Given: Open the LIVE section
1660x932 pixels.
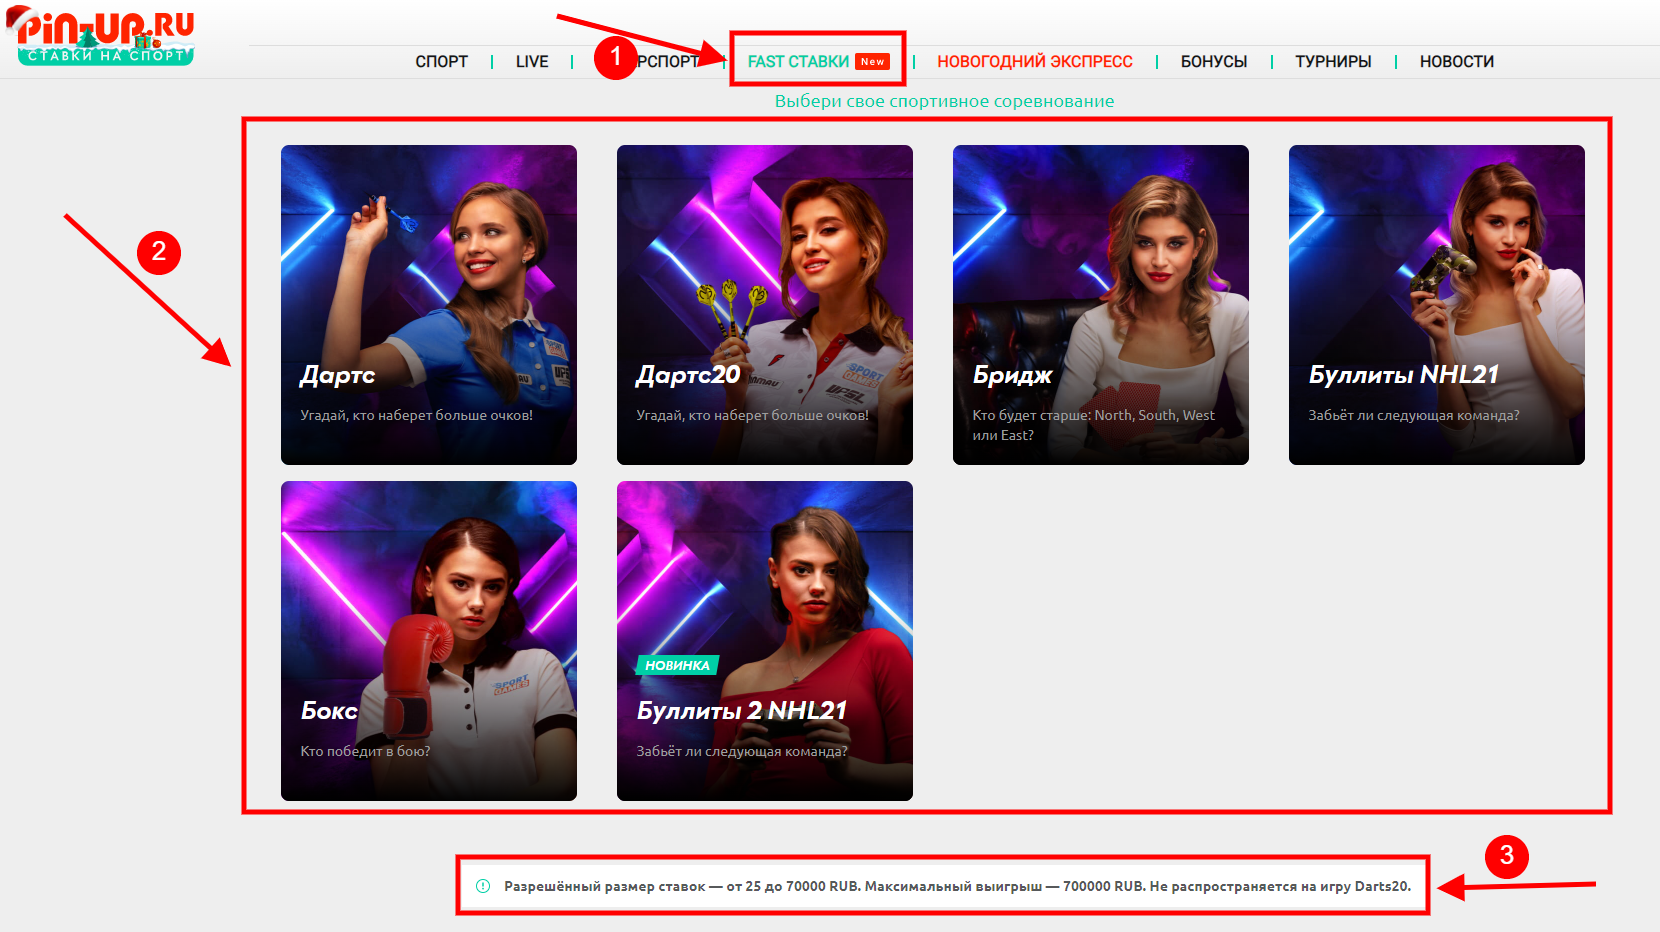Looking at the screenshot, I should click(532, 62).
